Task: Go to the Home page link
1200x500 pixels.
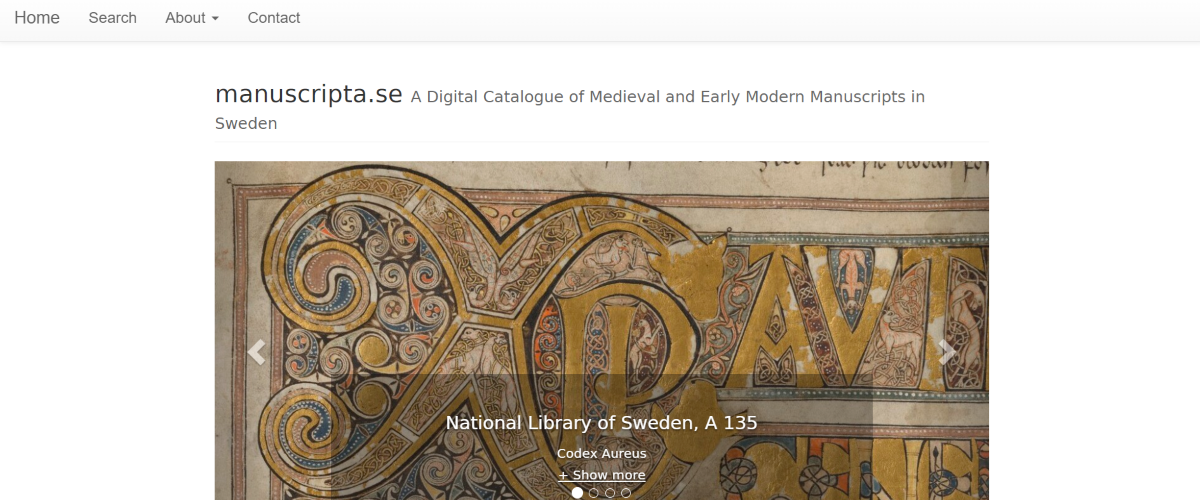Action: pos(37,18)
